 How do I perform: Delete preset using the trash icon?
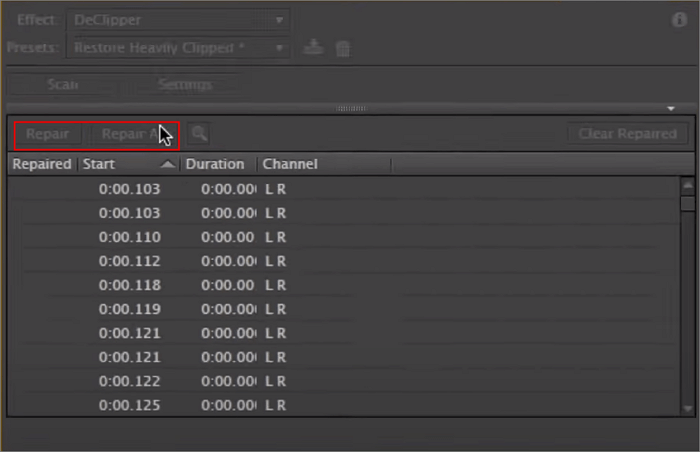(342, 48)
